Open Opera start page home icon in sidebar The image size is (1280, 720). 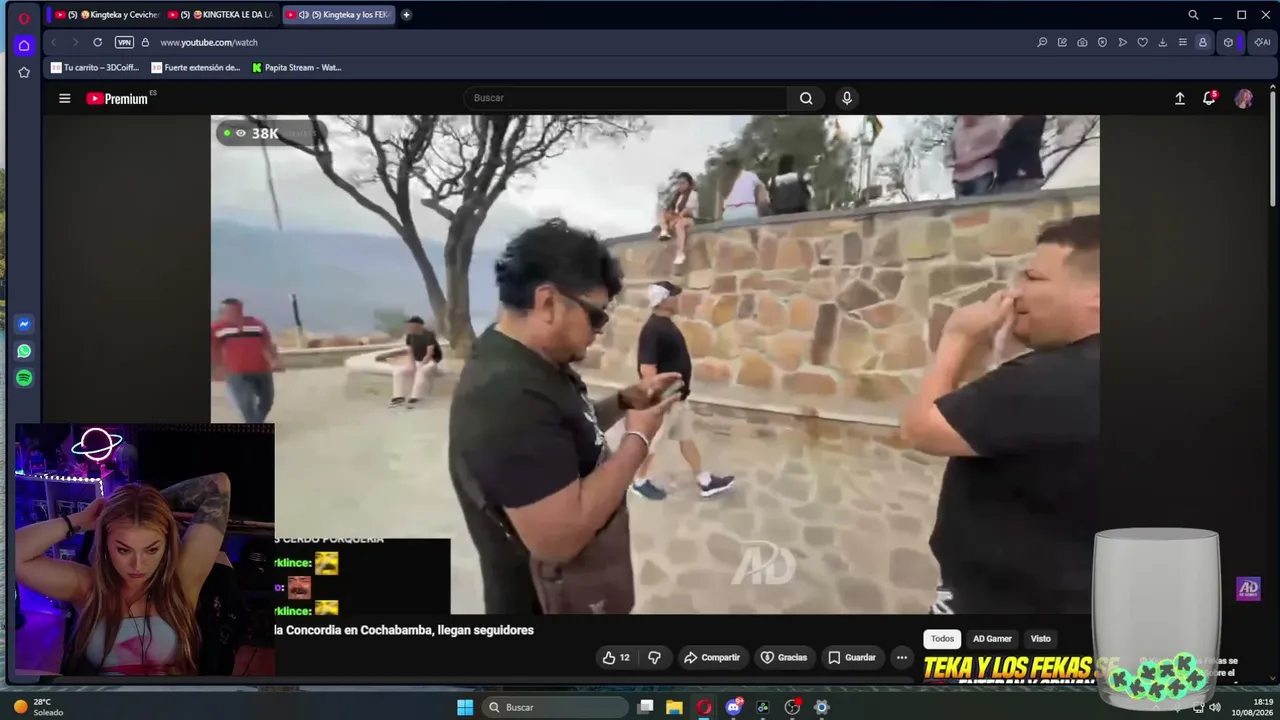(24, 46)
